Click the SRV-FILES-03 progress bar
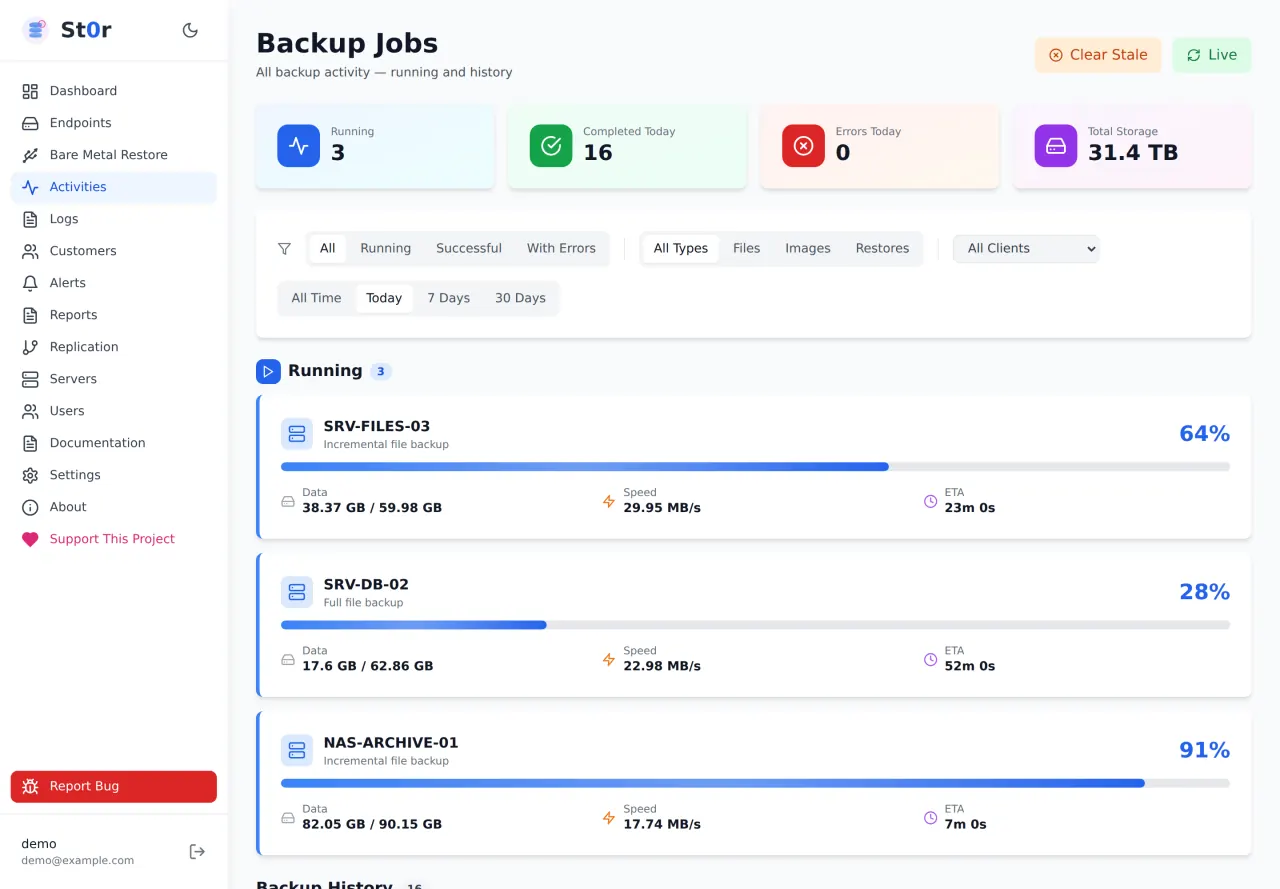 pos(755,467)
